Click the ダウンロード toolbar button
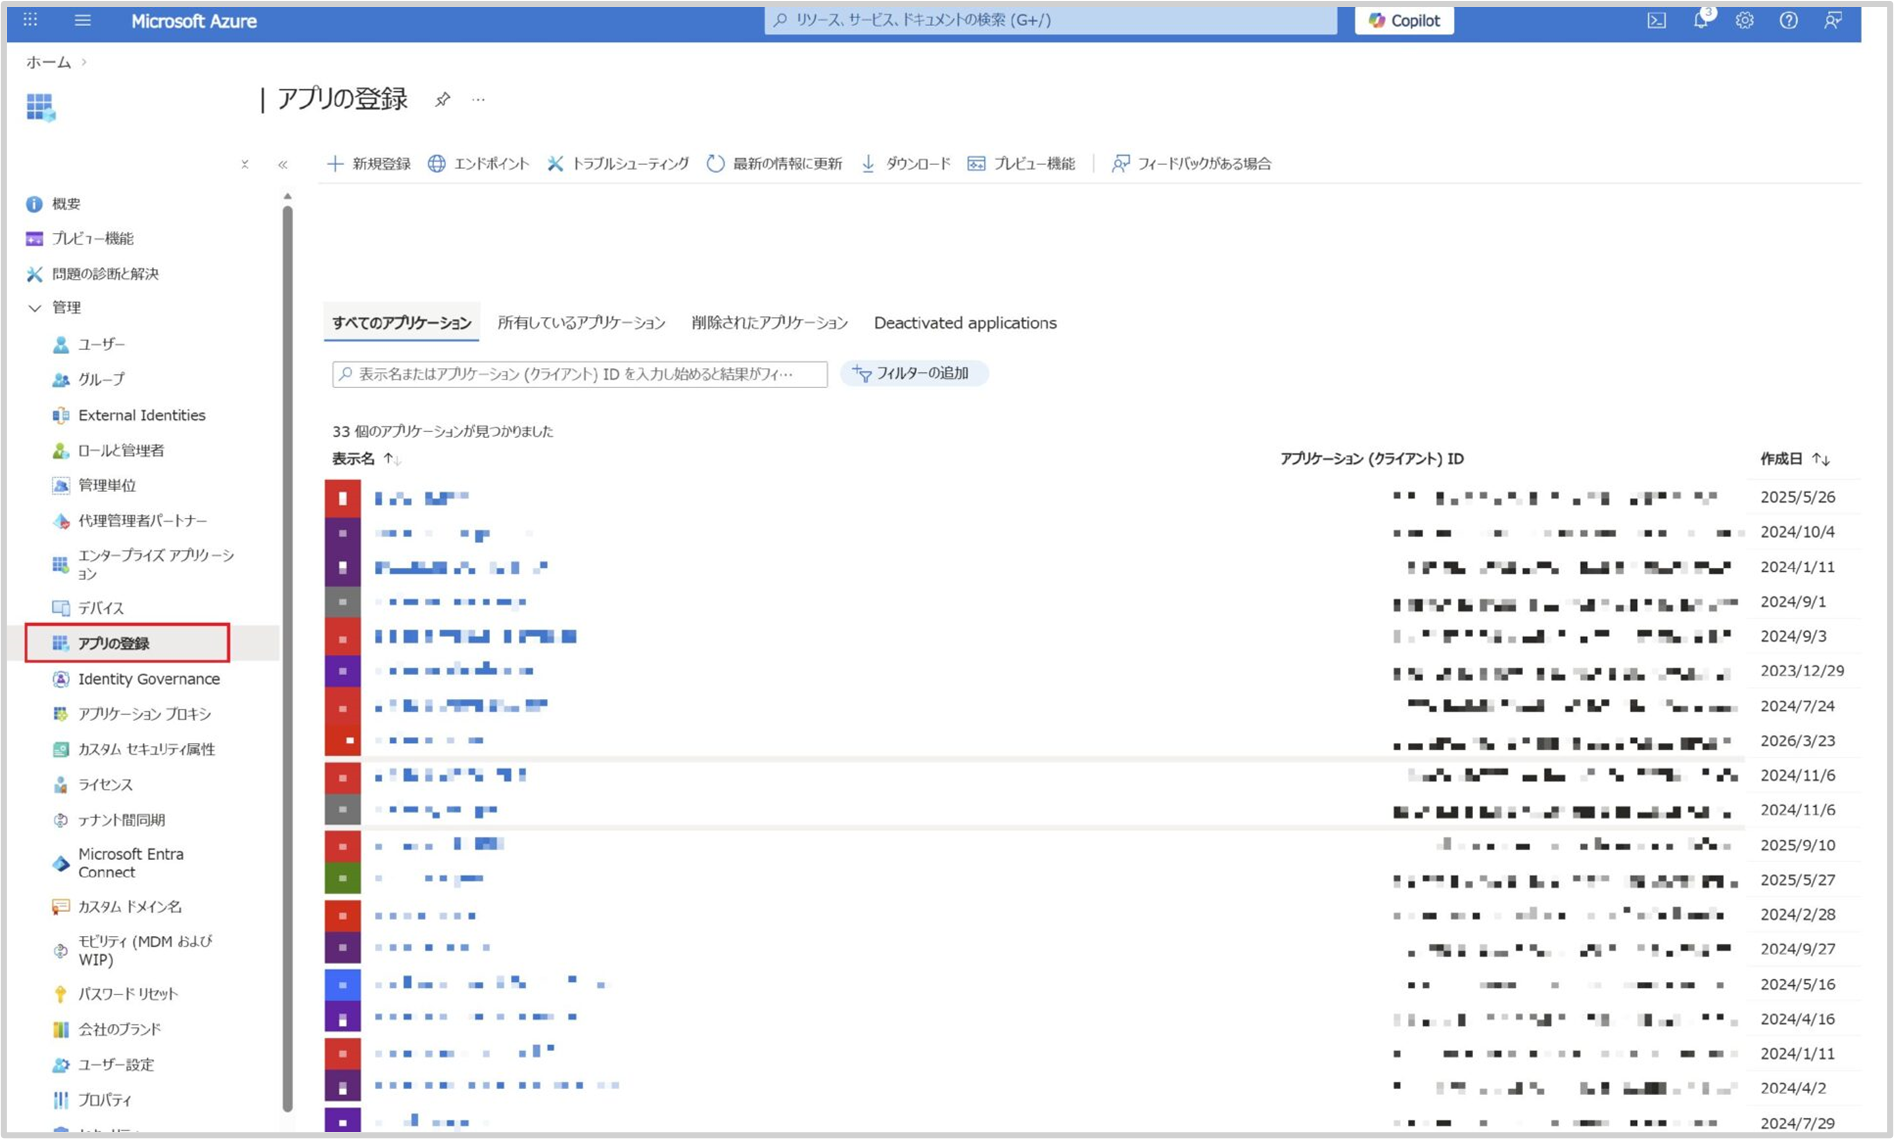Image resolution: width=1894 pixels, height=1139 pixels. coord(906,163)
